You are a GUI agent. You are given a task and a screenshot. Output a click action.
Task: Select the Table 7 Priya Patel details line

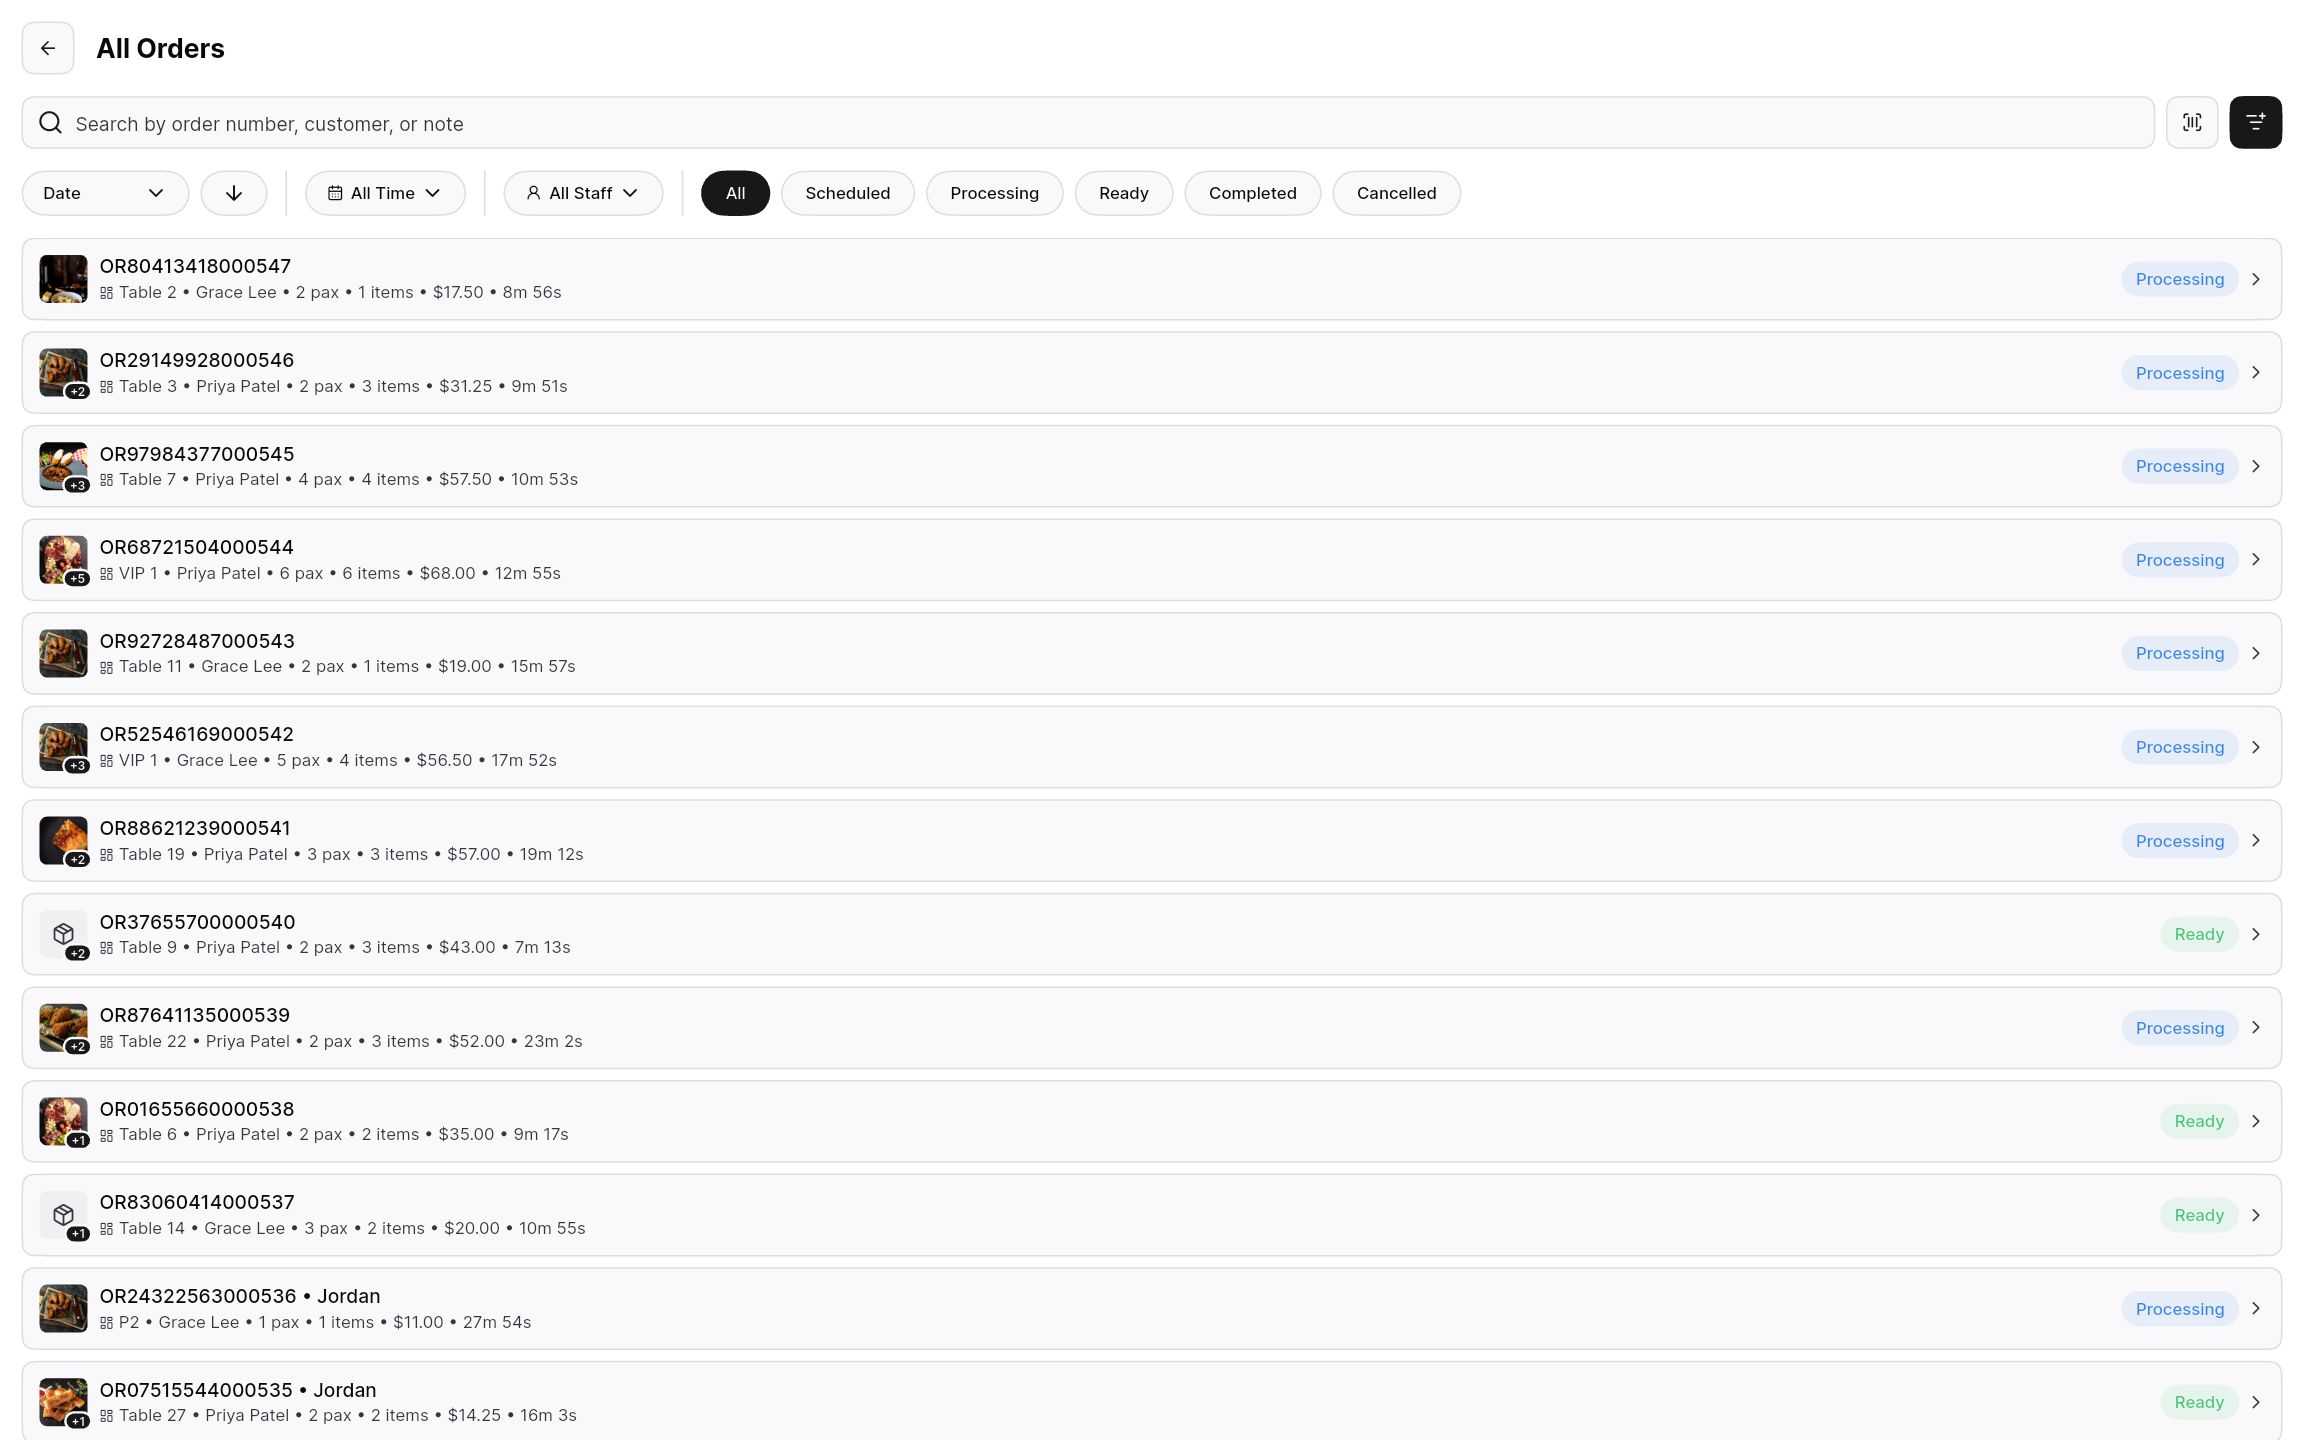pos(339,479)
